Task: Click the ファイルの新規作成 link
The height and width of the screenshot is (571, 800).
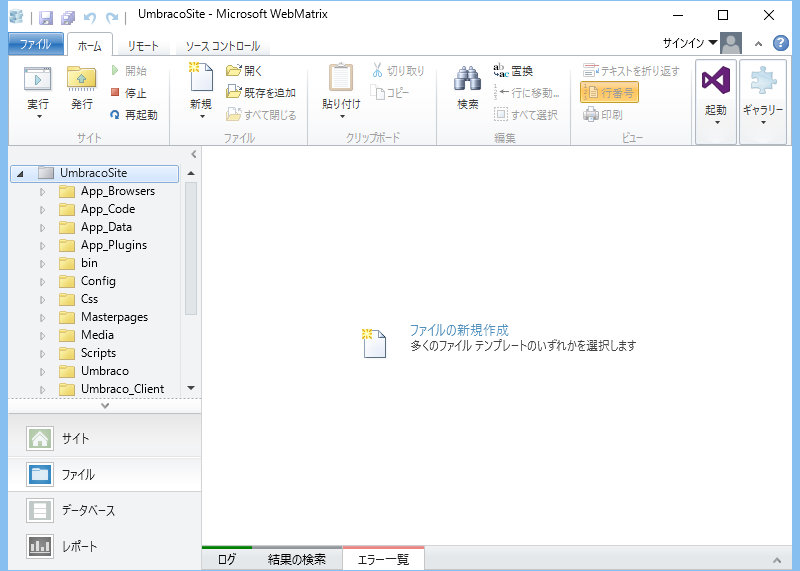Action: (459, 330)
